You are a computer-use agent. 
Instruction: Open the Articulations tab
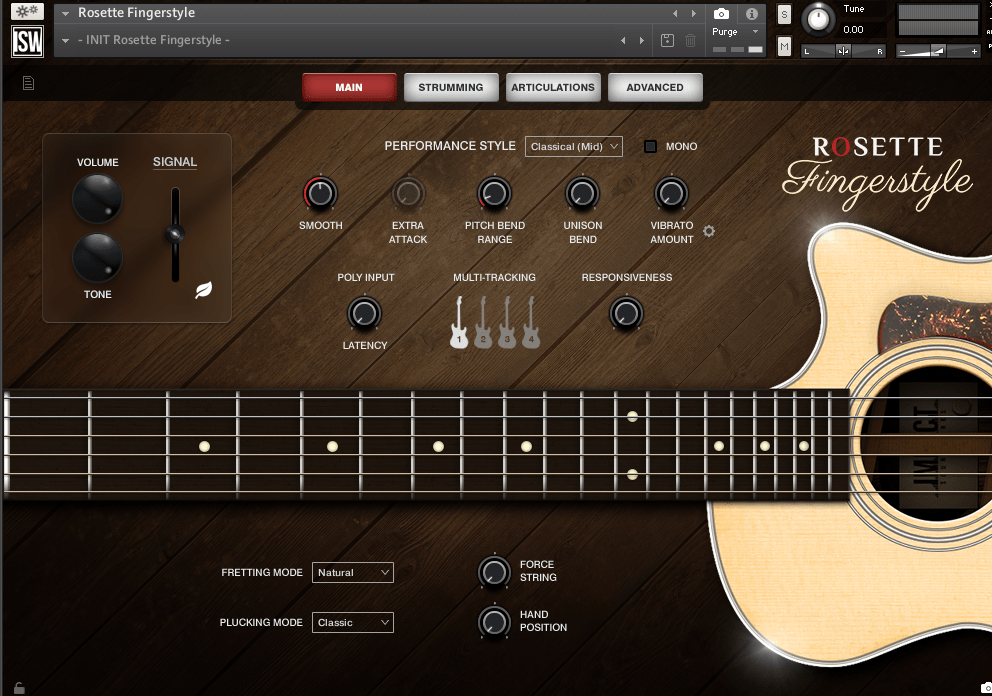pos(553,87)
